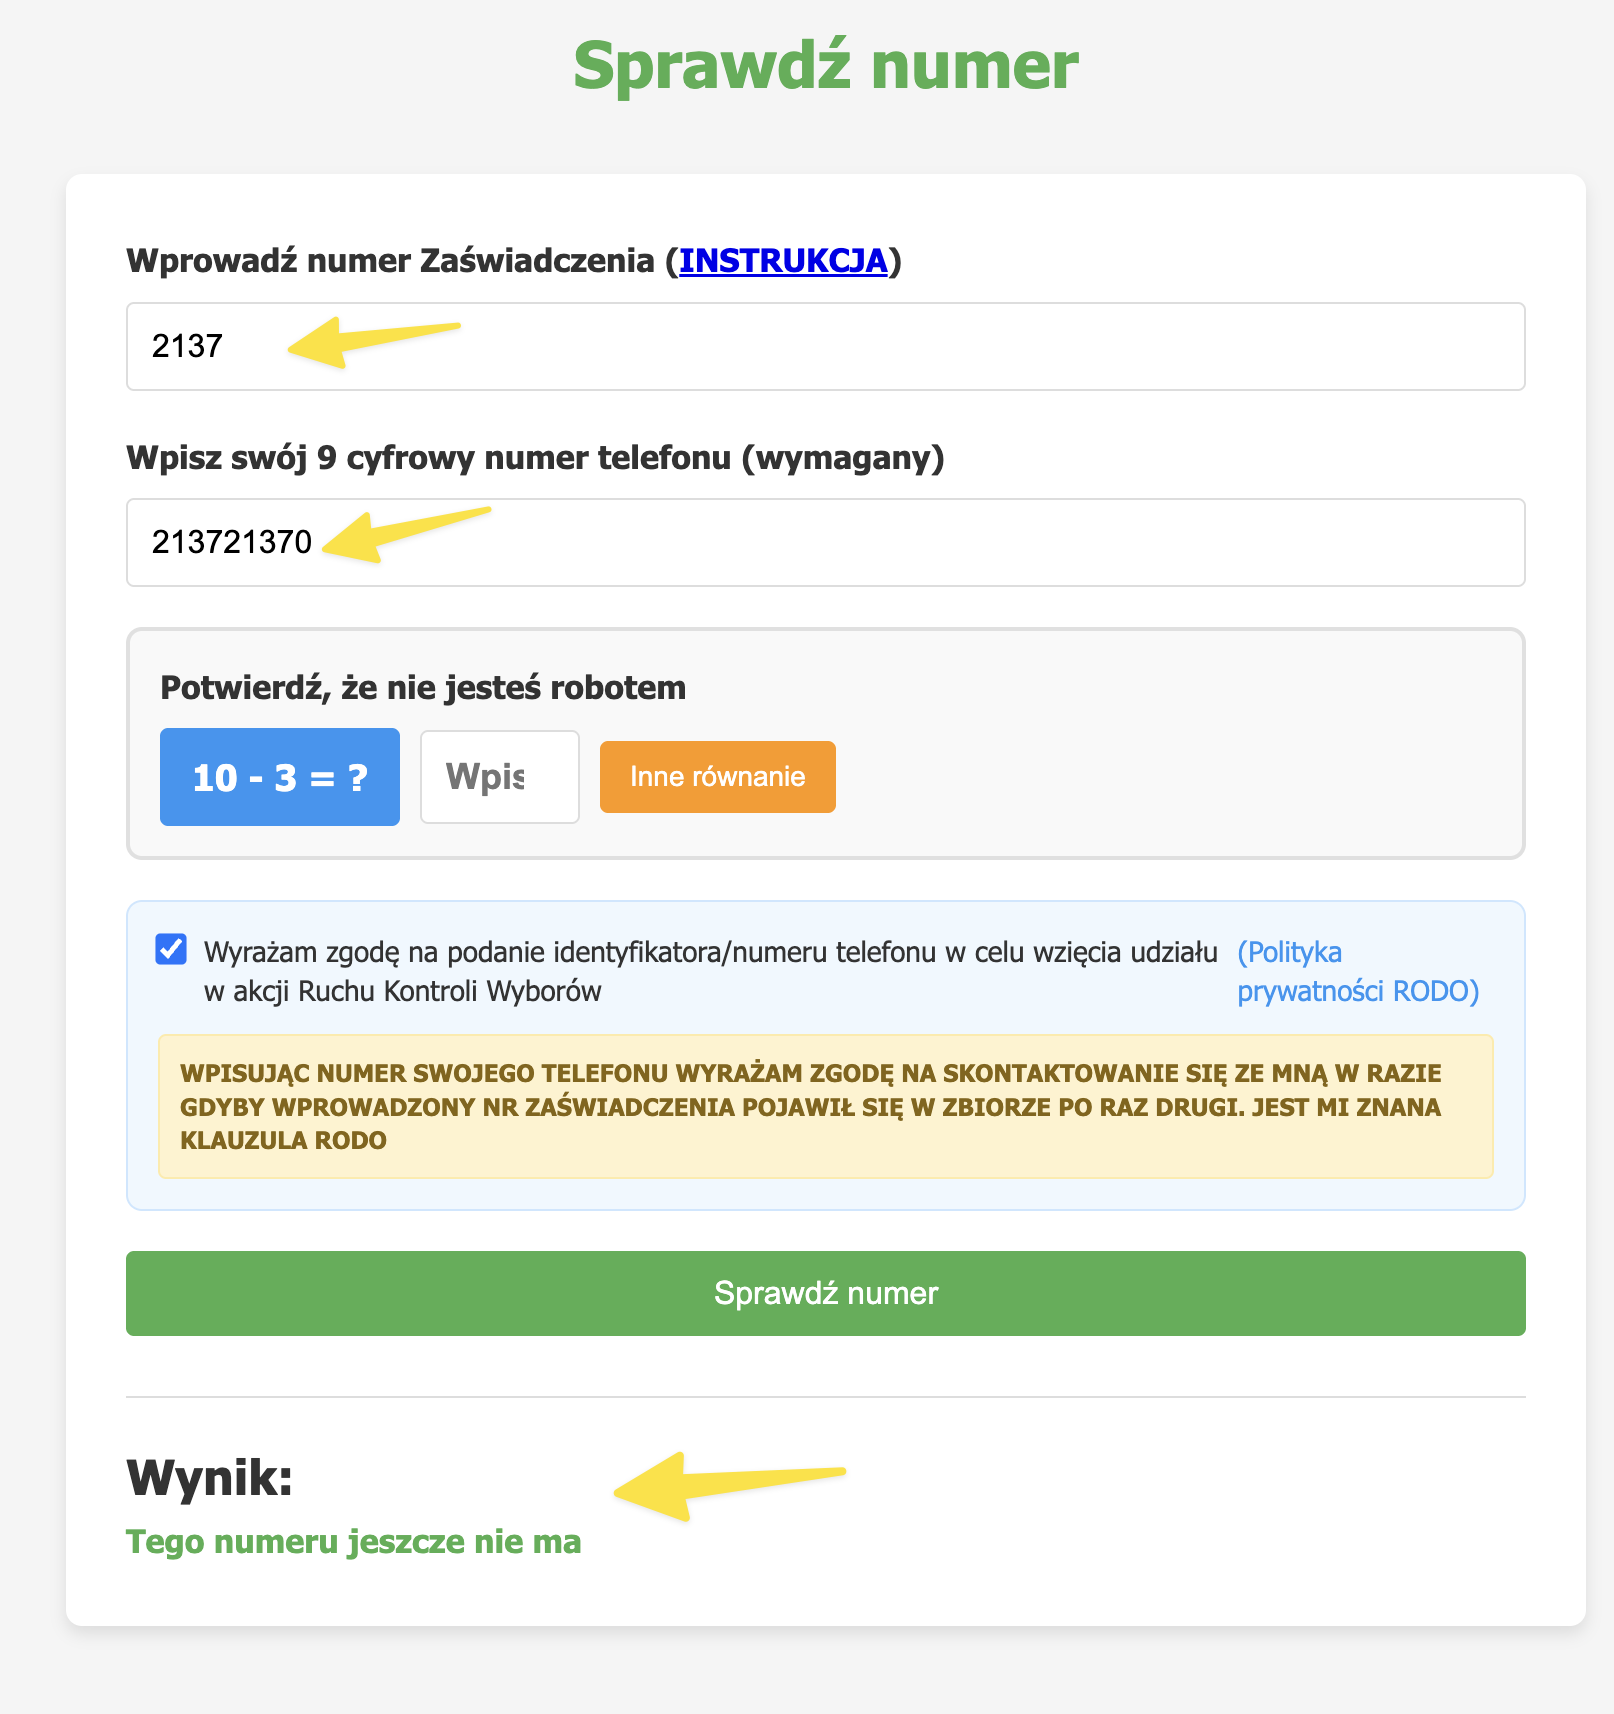Click the Wpisz swój 9 cyfrowy numer telefonu label

[535, 458]
